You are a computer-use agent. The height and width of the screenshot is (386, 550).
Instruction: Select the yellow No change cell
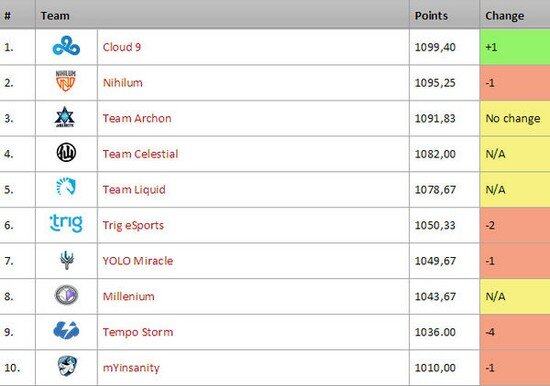[x=515, y=119]
